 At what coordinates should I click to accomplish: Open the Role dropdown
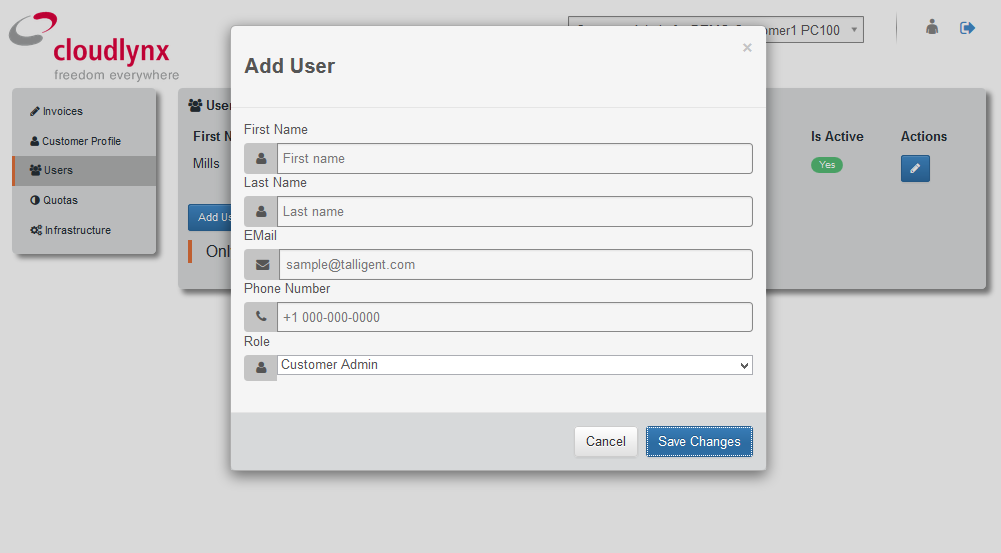tap(515, 365)
